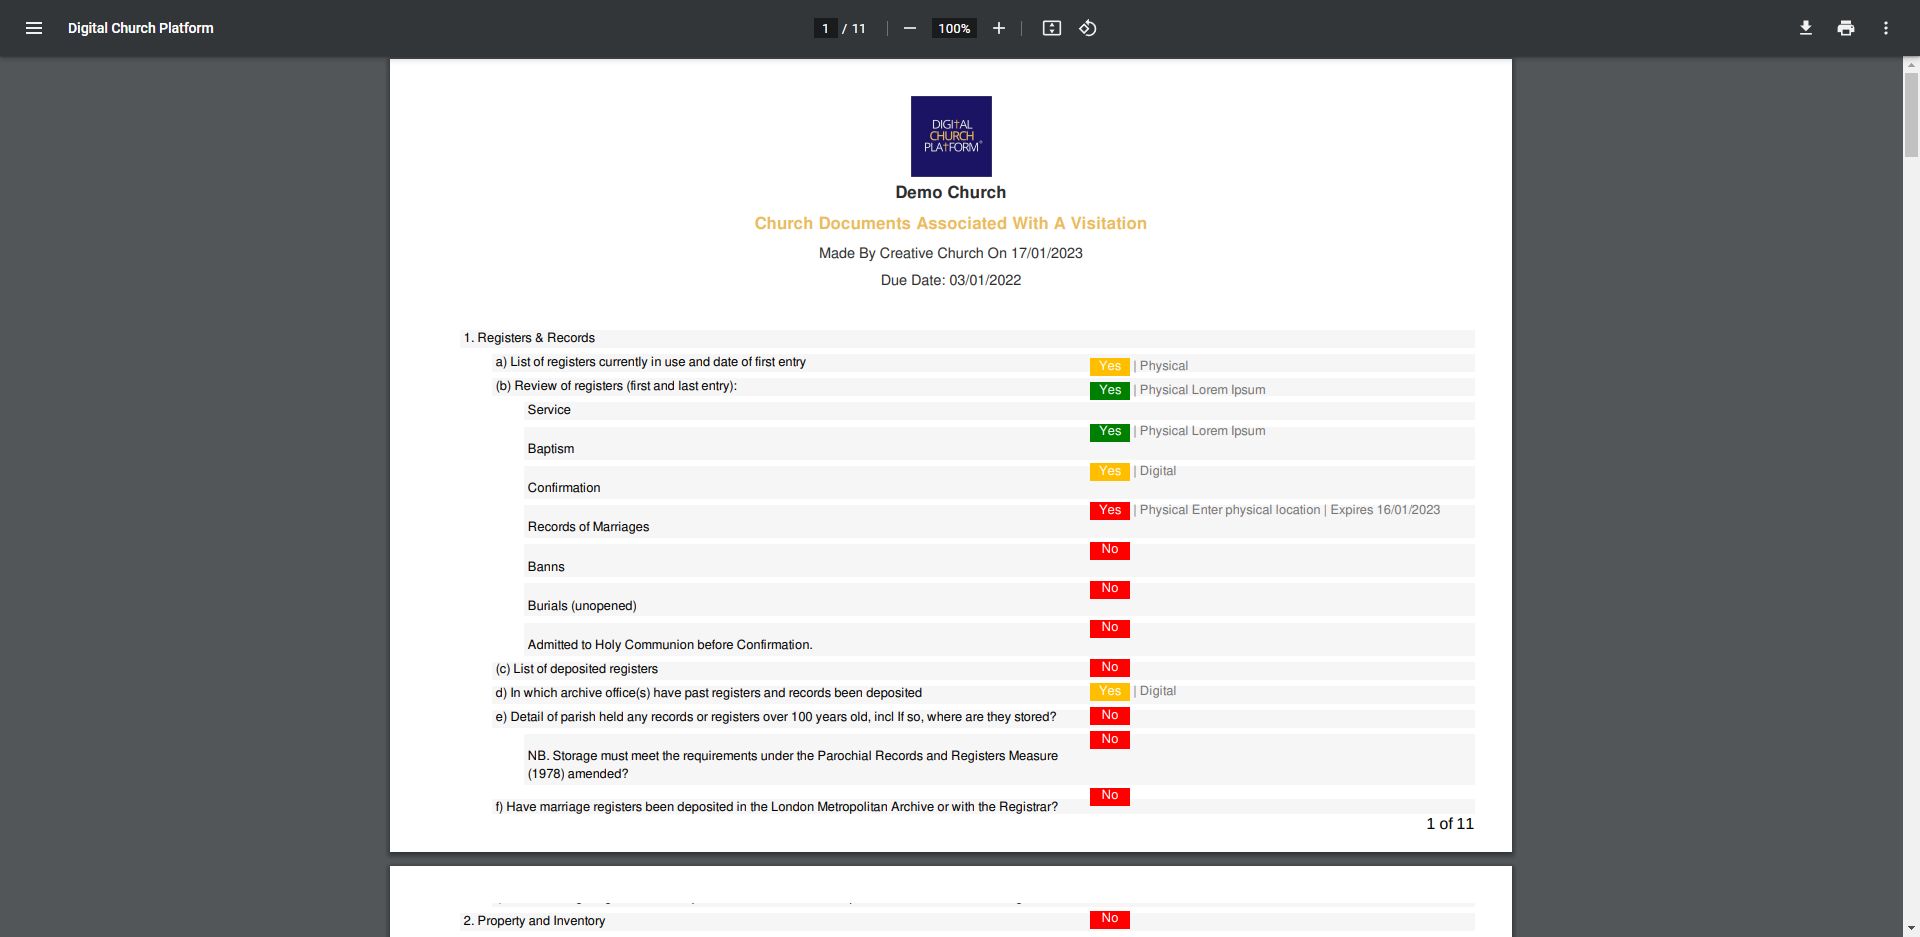Click No badge for deposited registers row
This screenshot has width=1920, height=937.
coord(1110,668)
